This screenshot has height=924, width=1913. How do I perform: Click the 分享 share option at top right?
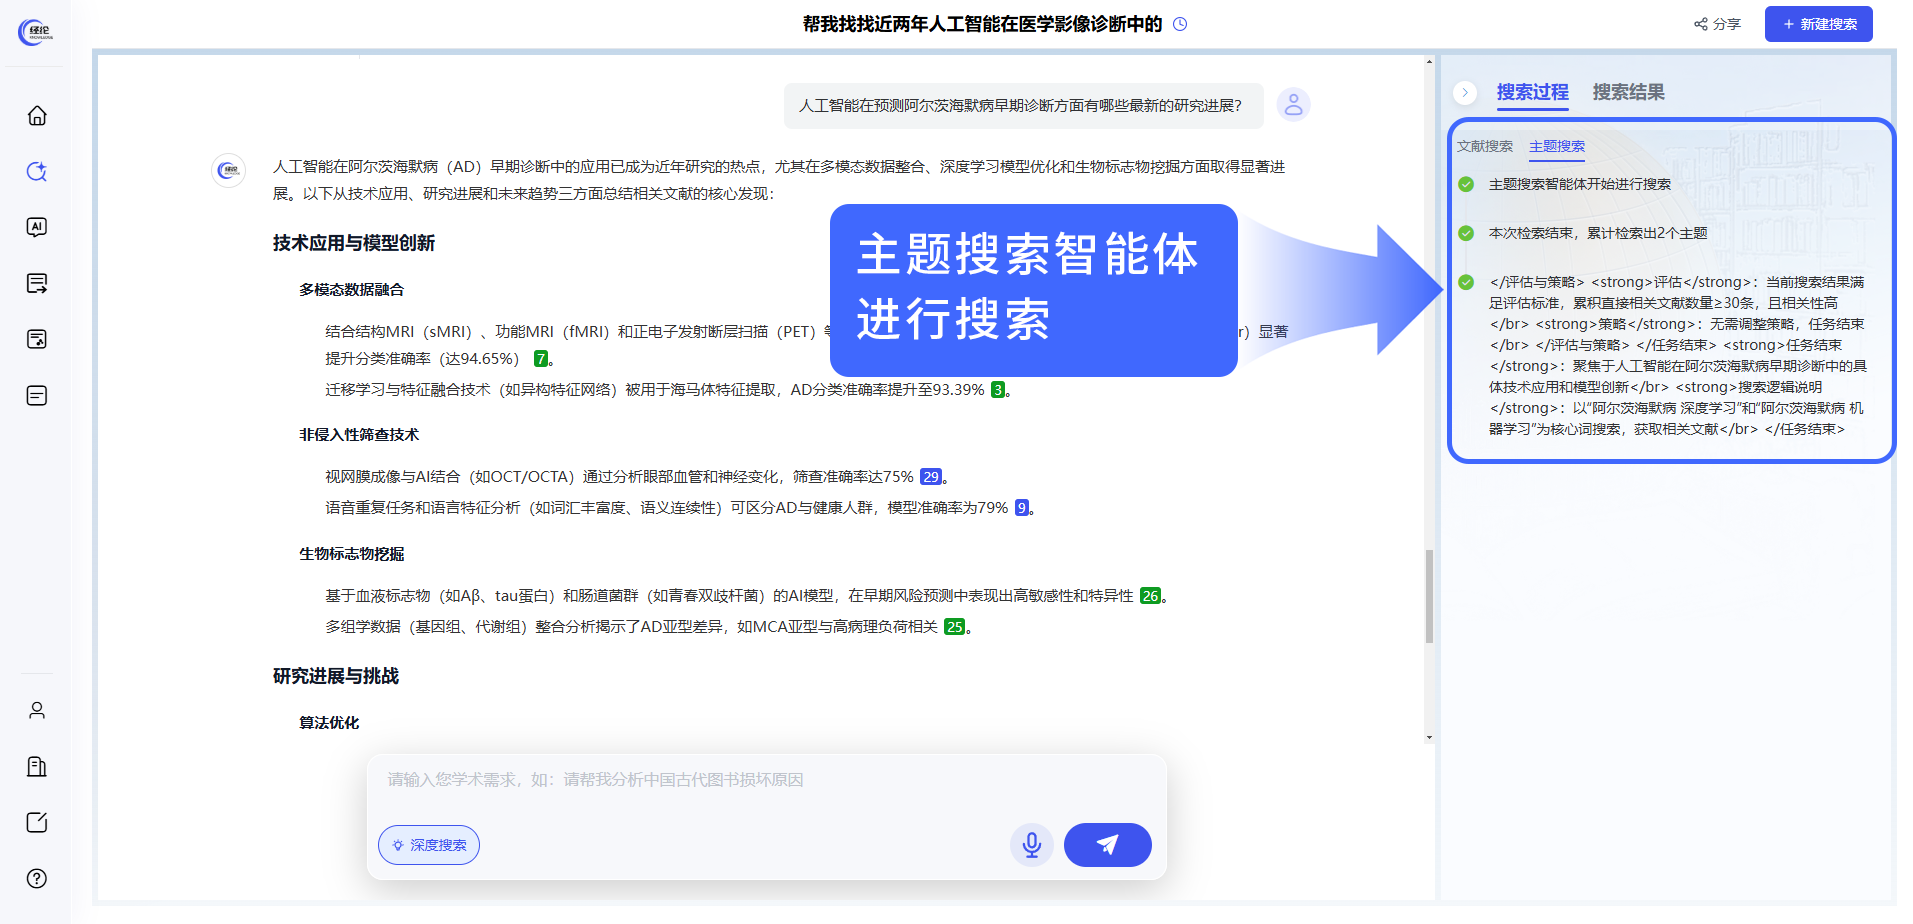pyautogui.click(x=1717, y=23)
